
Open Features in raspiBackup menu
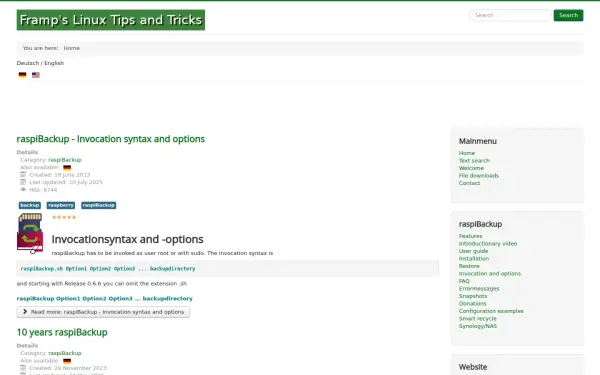470,236
